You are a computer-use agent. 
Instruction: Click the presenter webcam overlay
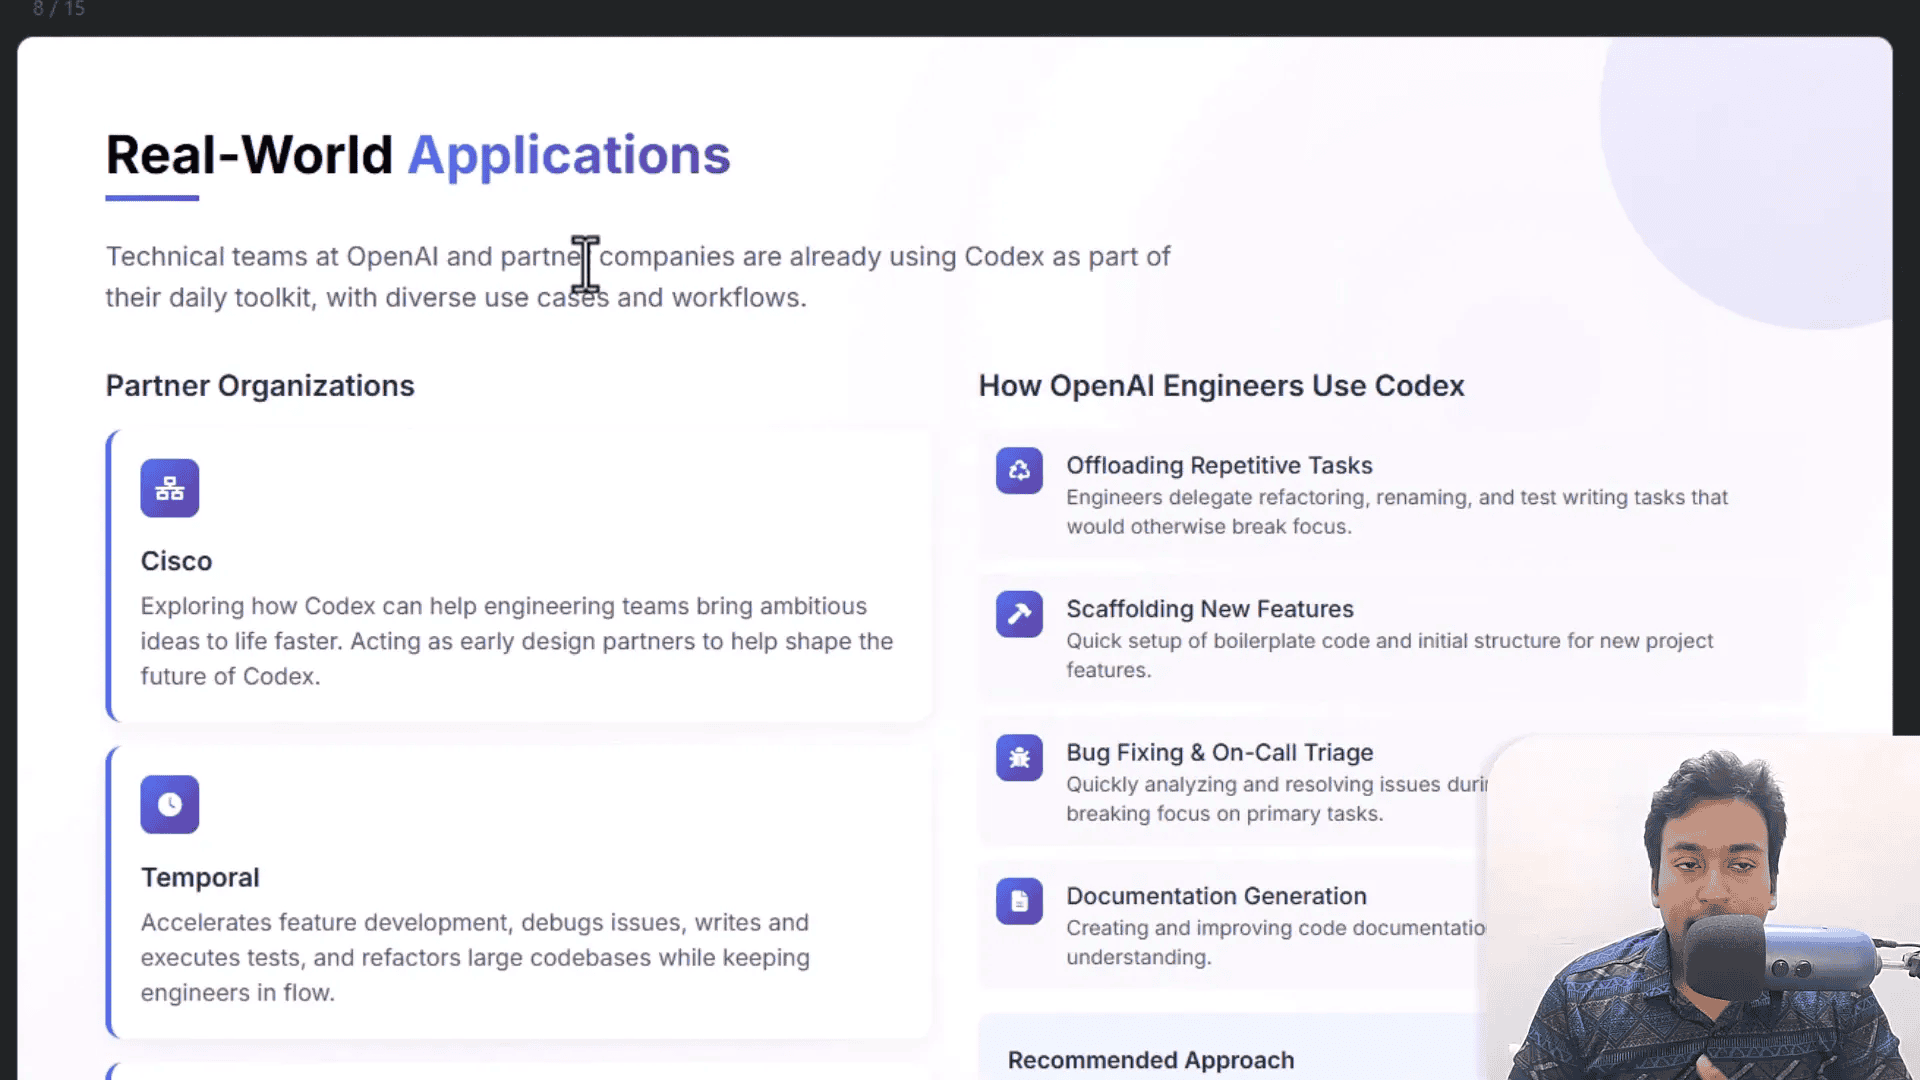point(1703,908)
